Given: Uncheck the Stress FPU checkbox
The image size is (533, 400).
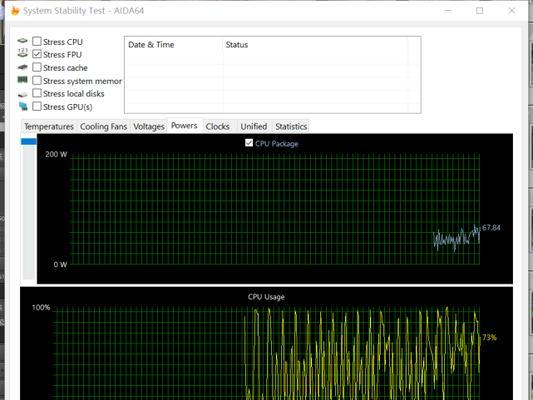Looking at the screenshot, I should point(37,54).
